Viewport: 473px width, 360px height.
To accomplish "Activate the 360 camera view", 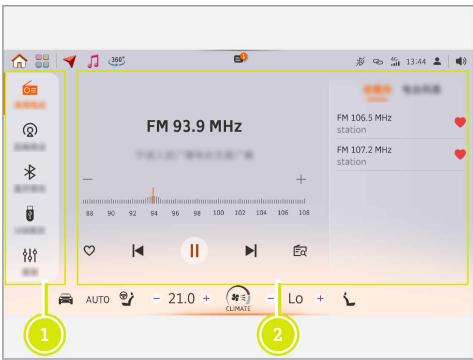I will (117, 61).
